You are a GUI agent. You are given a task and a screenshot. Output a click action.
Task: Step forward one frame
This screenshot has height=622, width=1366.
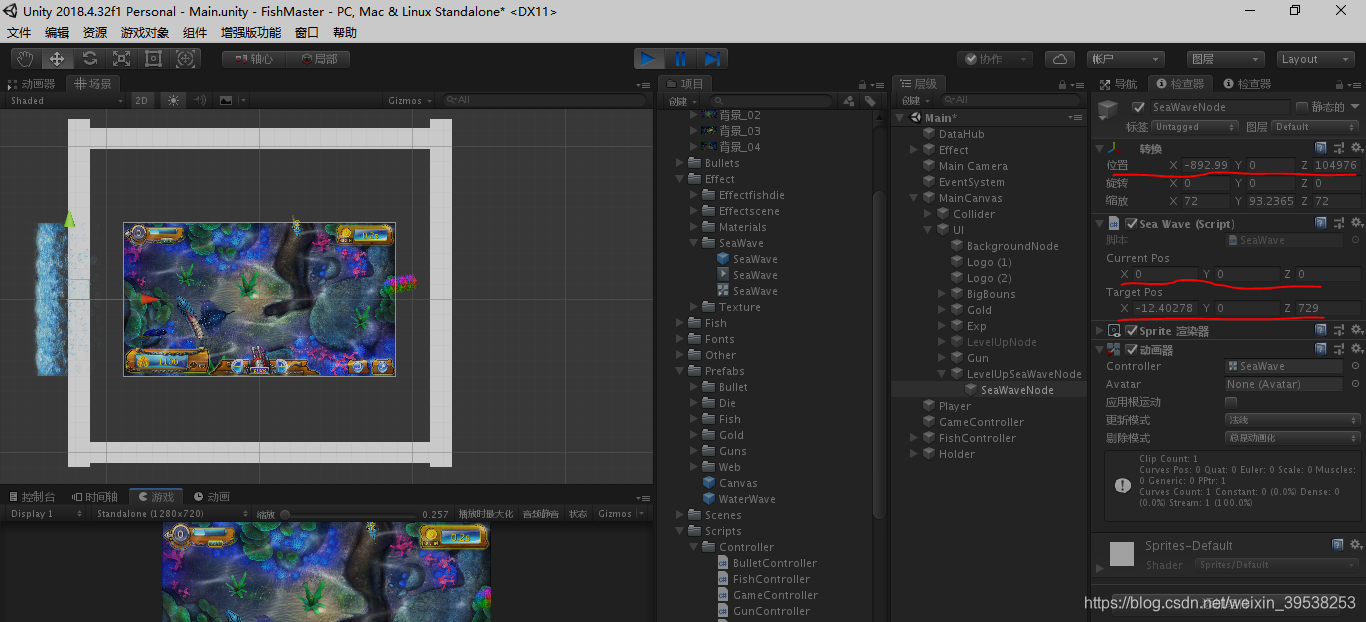(x=712, y=59)
